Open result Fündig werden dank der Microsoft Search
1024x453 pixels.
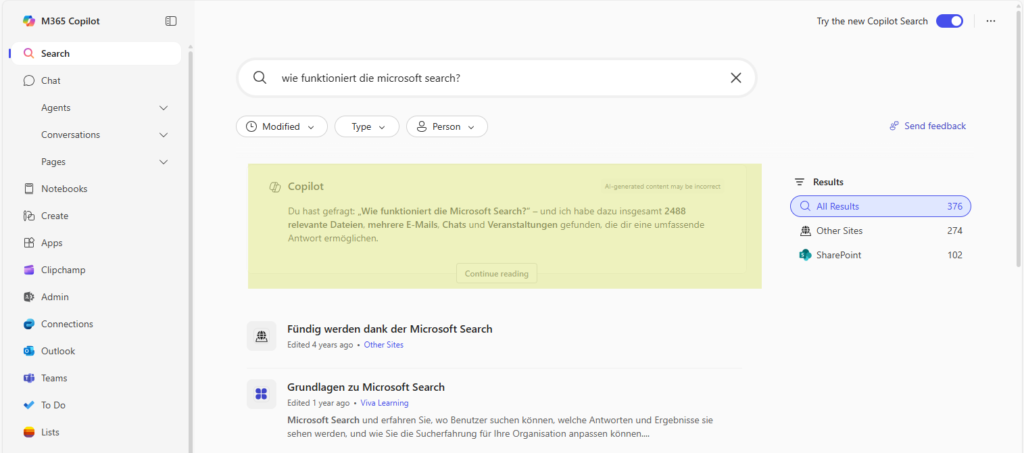[x=390, y=329]
